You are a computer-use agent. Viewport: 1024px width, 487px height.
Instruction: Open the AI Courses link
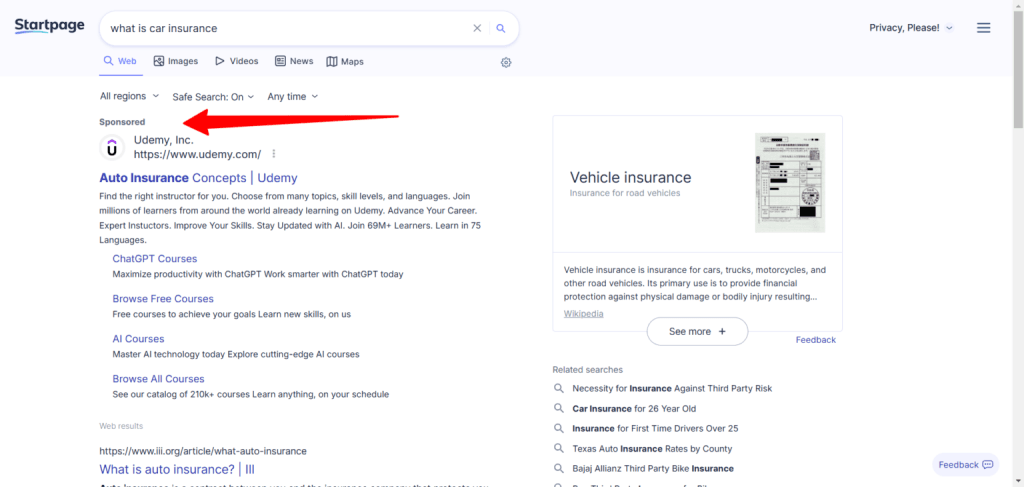138,339
